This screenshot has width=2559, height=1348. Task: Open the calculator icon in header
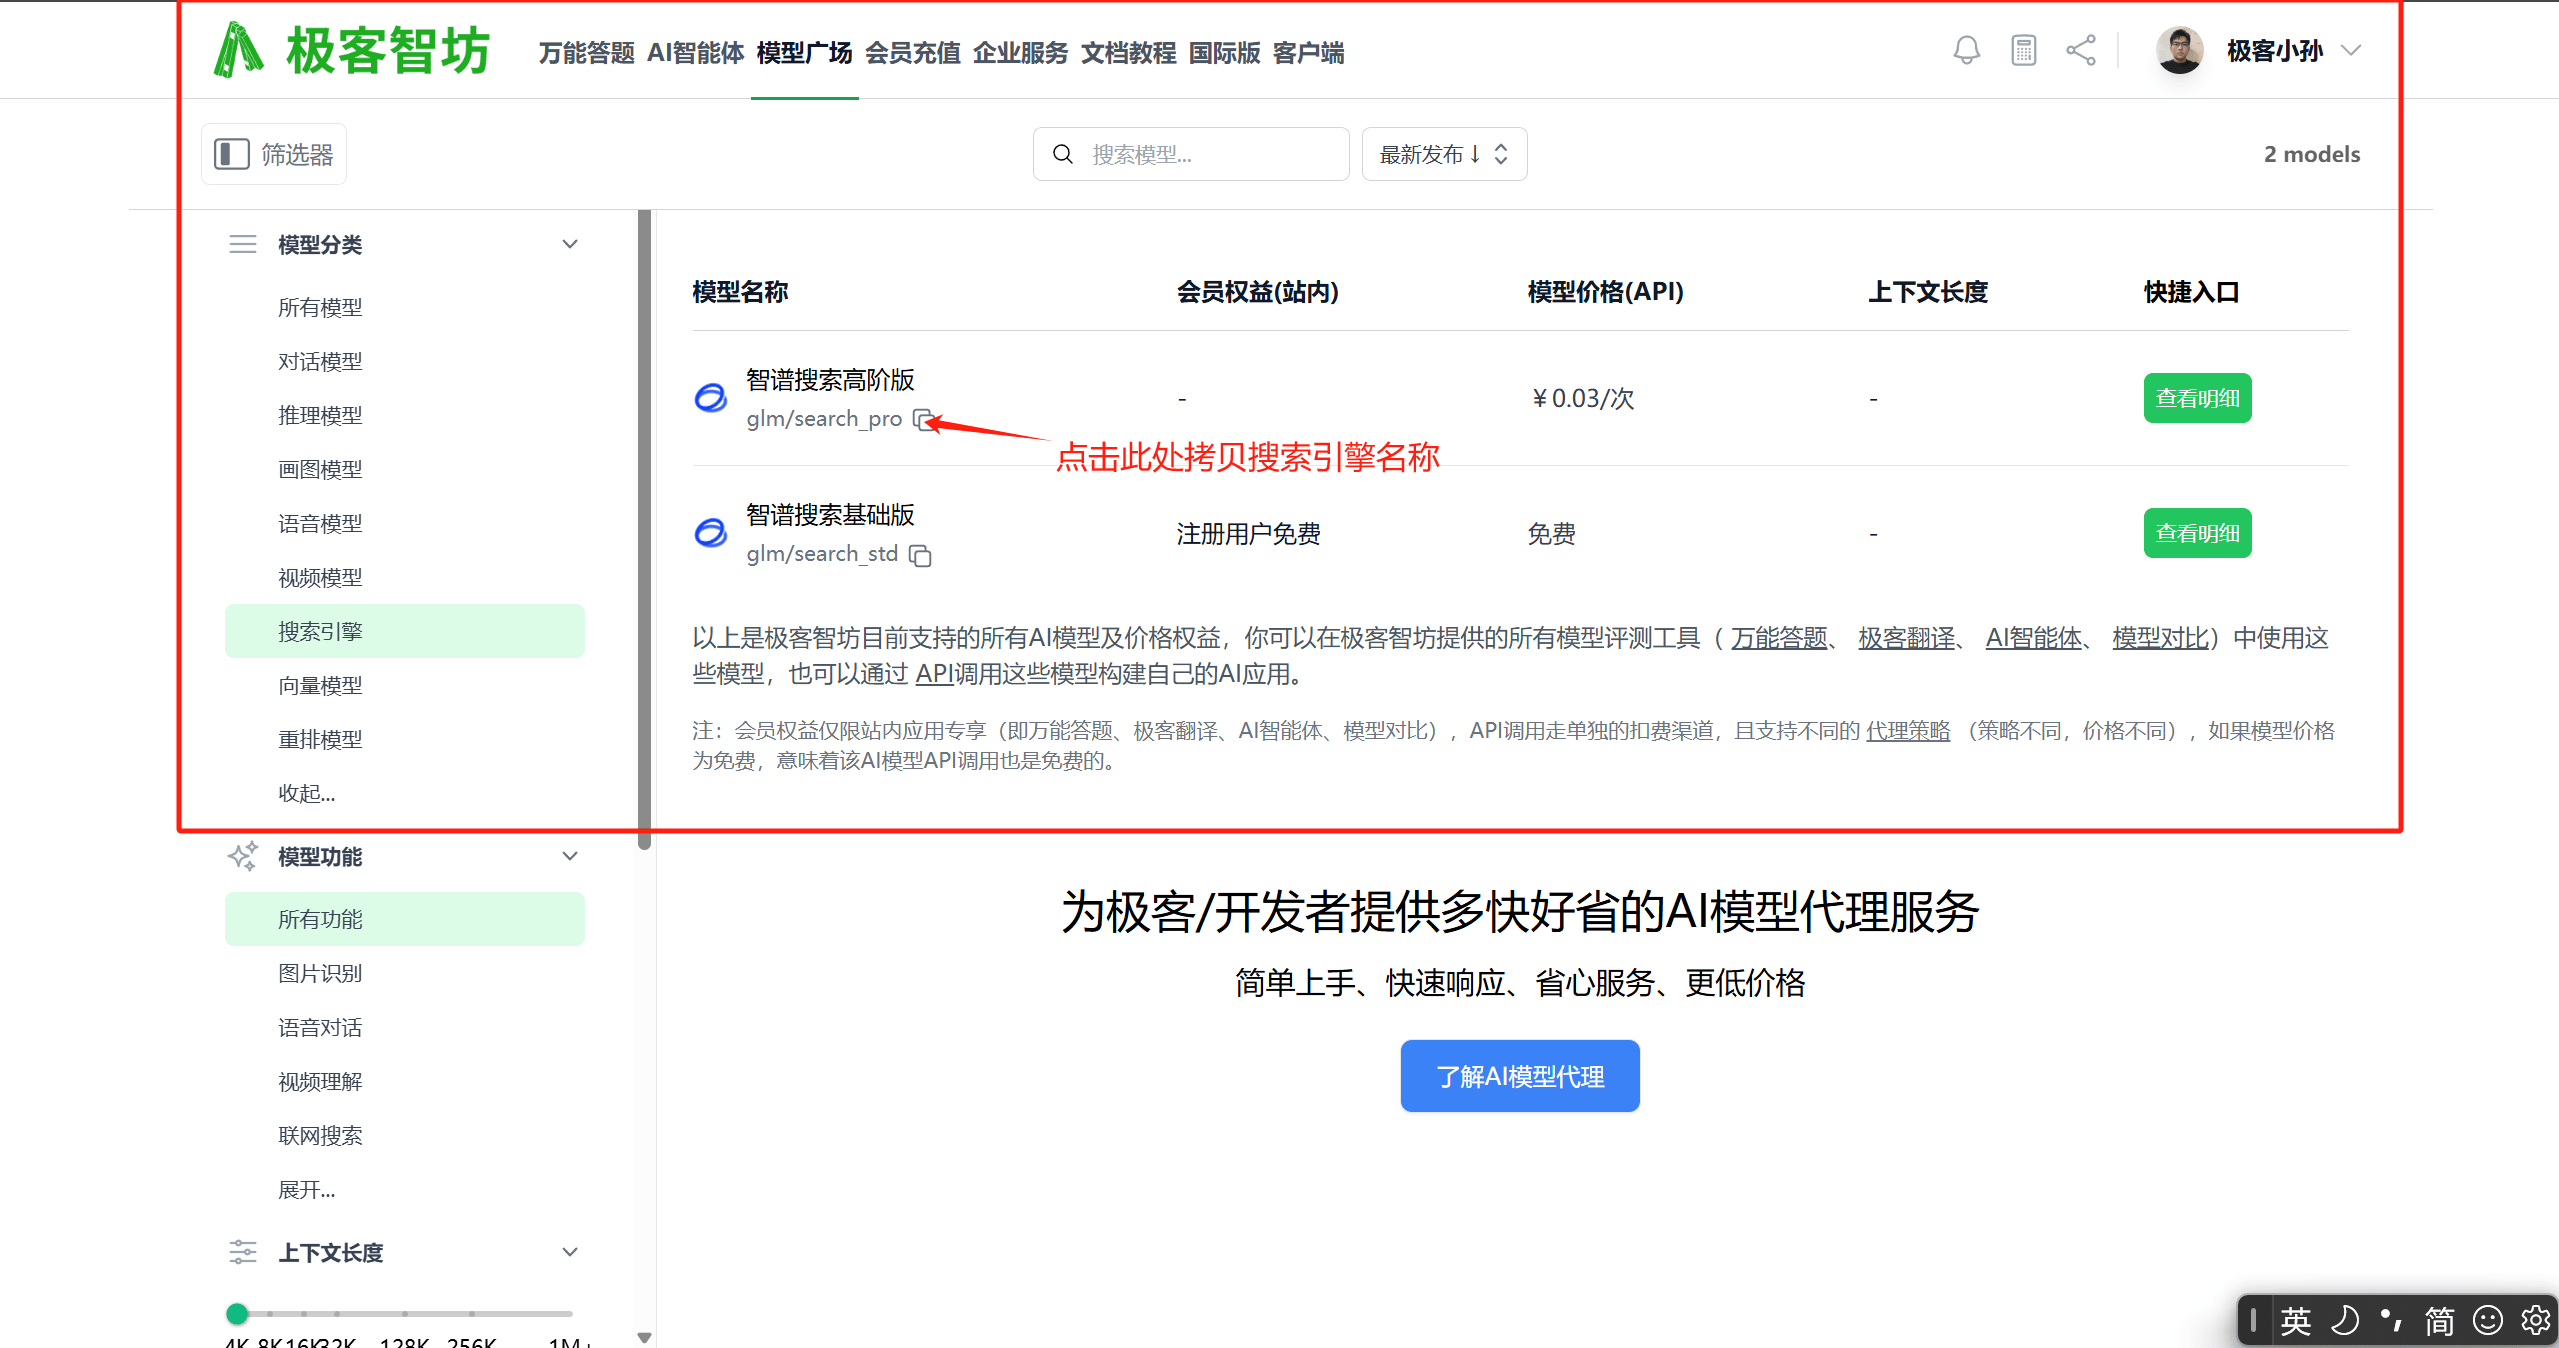(x=2023, y=50)
